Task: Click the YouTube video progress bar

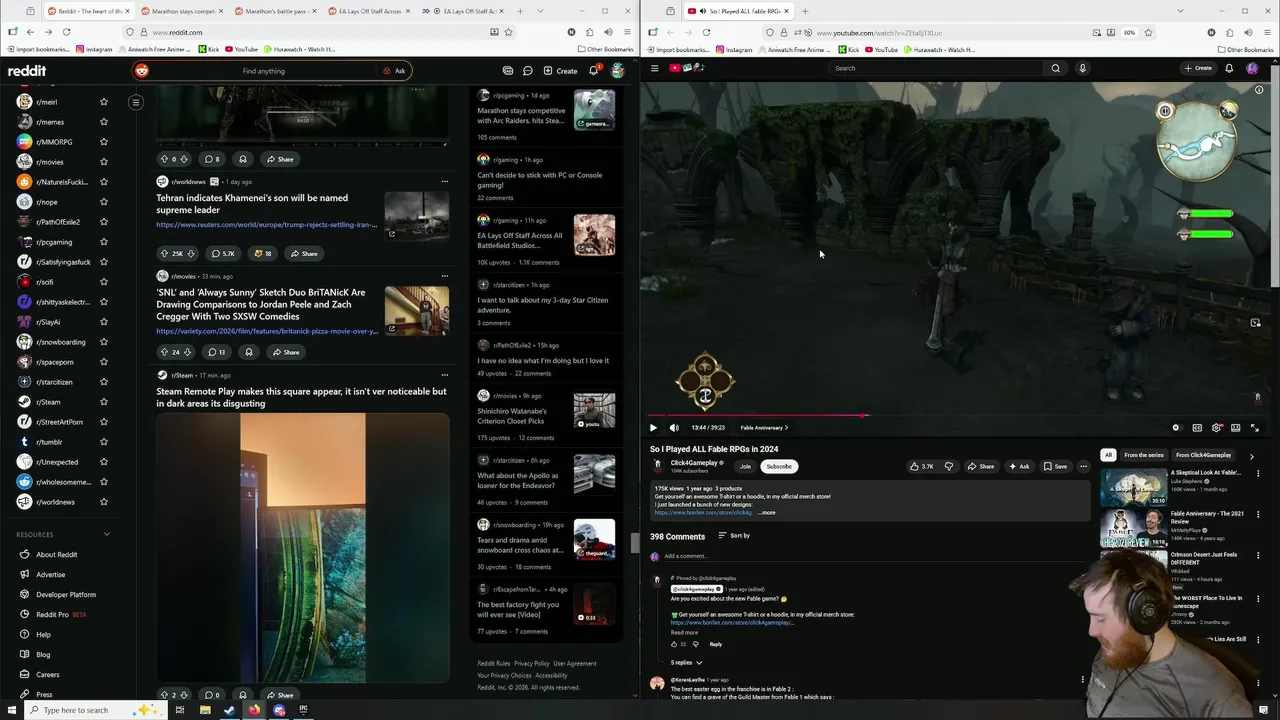Action: 955,415
